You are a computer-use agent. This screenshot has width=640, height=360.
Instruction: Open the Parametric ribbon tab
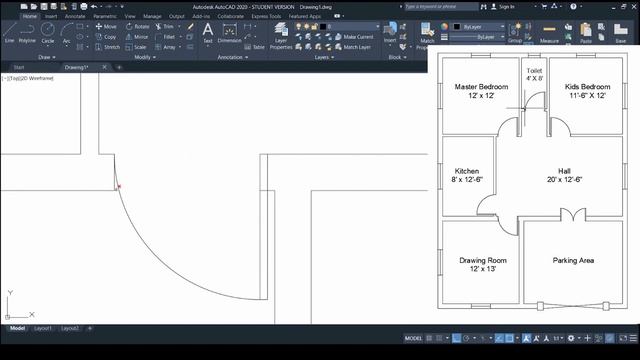pyautogui.click(x=105, y=16)
